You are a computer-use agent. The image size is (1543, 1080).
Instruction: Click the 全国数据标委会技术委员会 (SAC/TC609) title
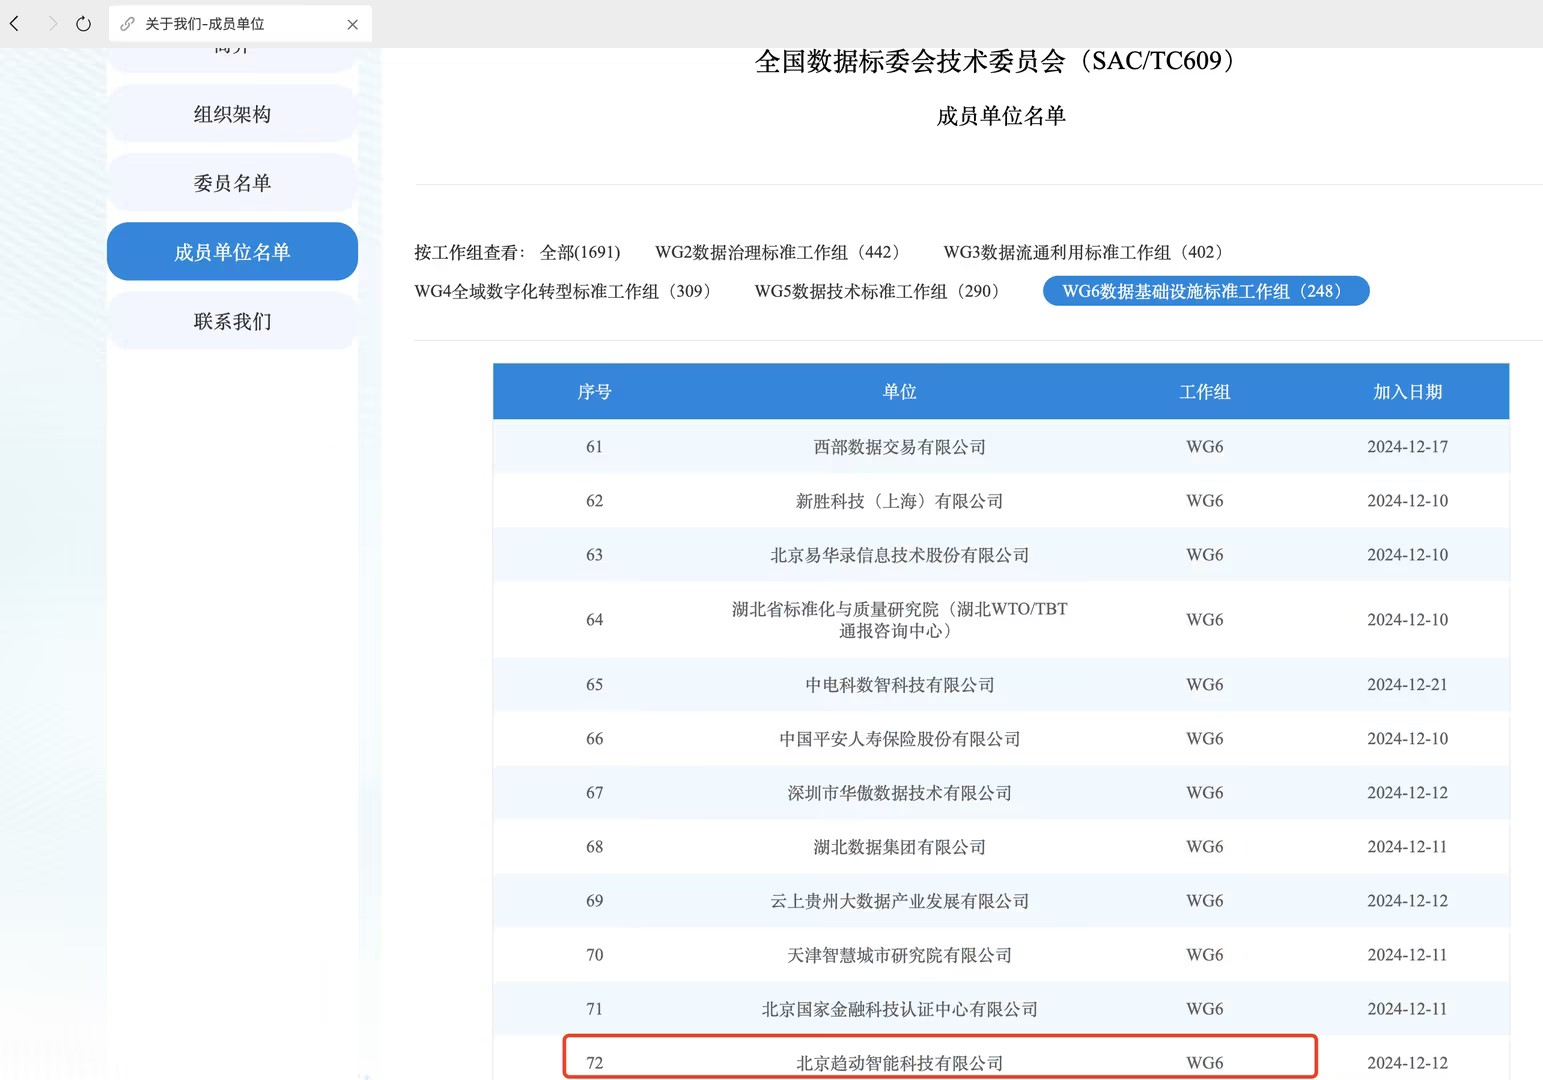tap(1000, 61)
